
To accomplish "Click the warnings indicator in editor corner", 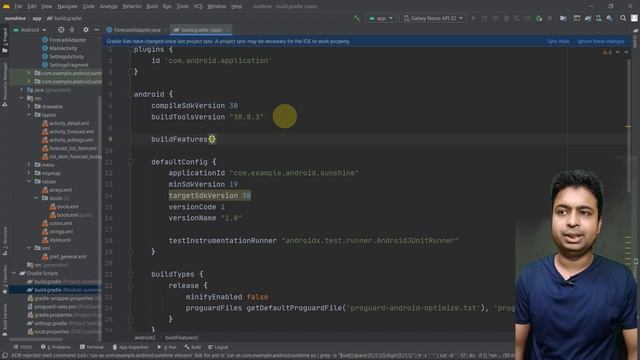I will [607, 52].
